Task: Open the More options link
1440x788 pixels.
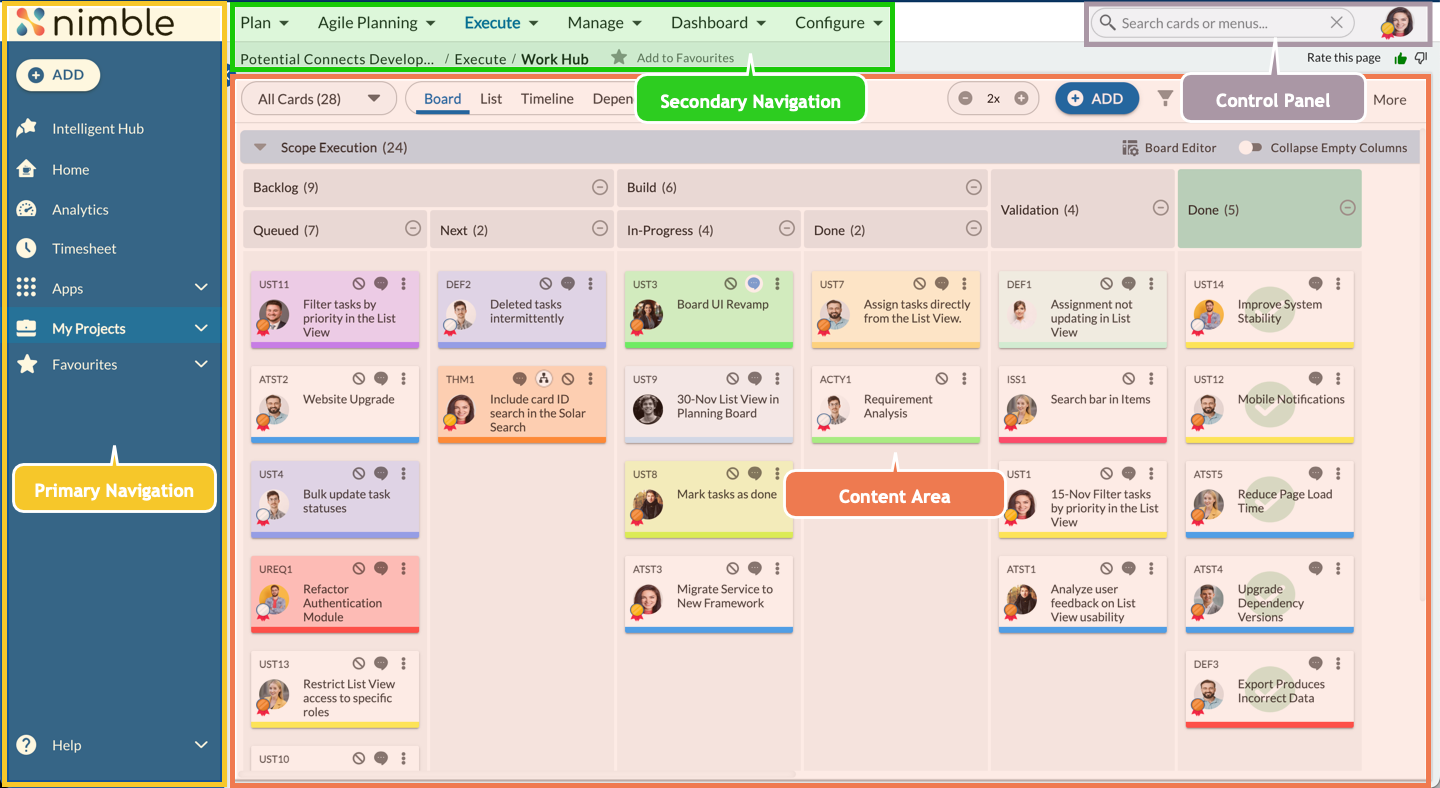Action: pyautogui.click(x=1389, y=100)
